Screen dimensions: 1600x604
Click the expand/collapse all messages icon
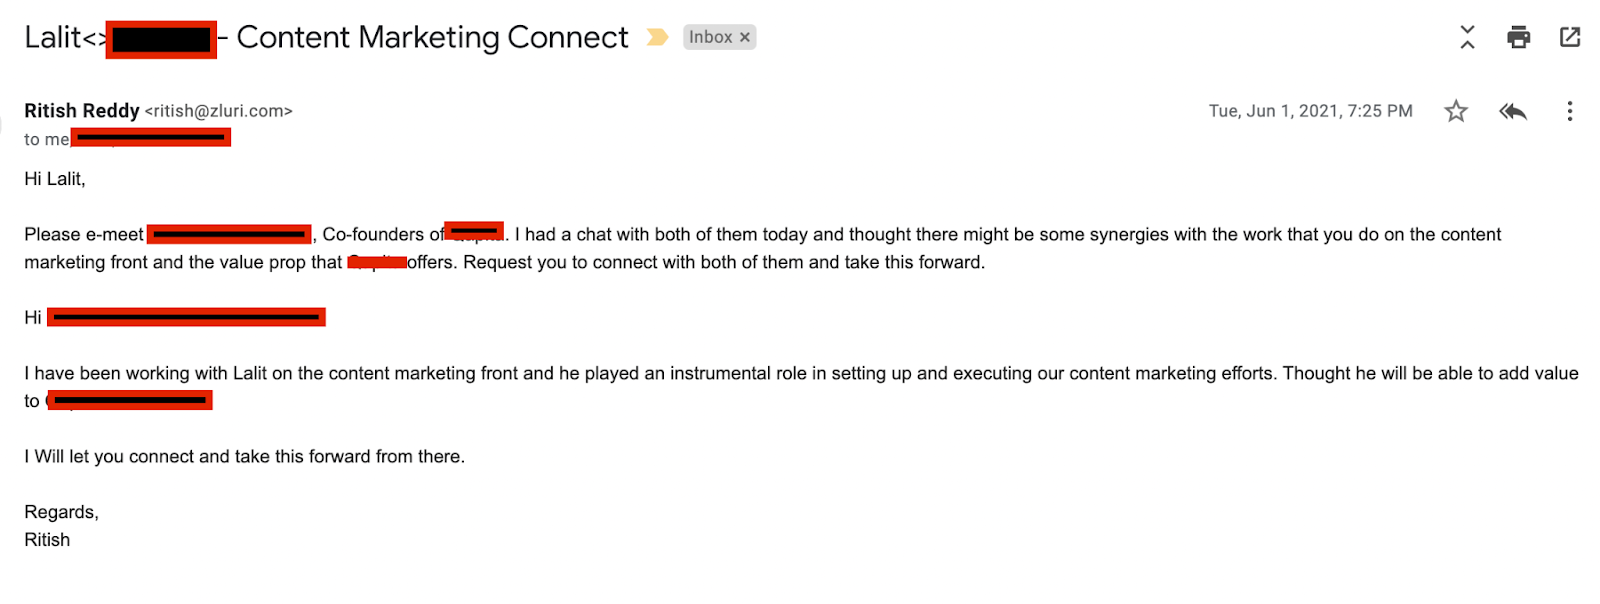coord(1467,37)
